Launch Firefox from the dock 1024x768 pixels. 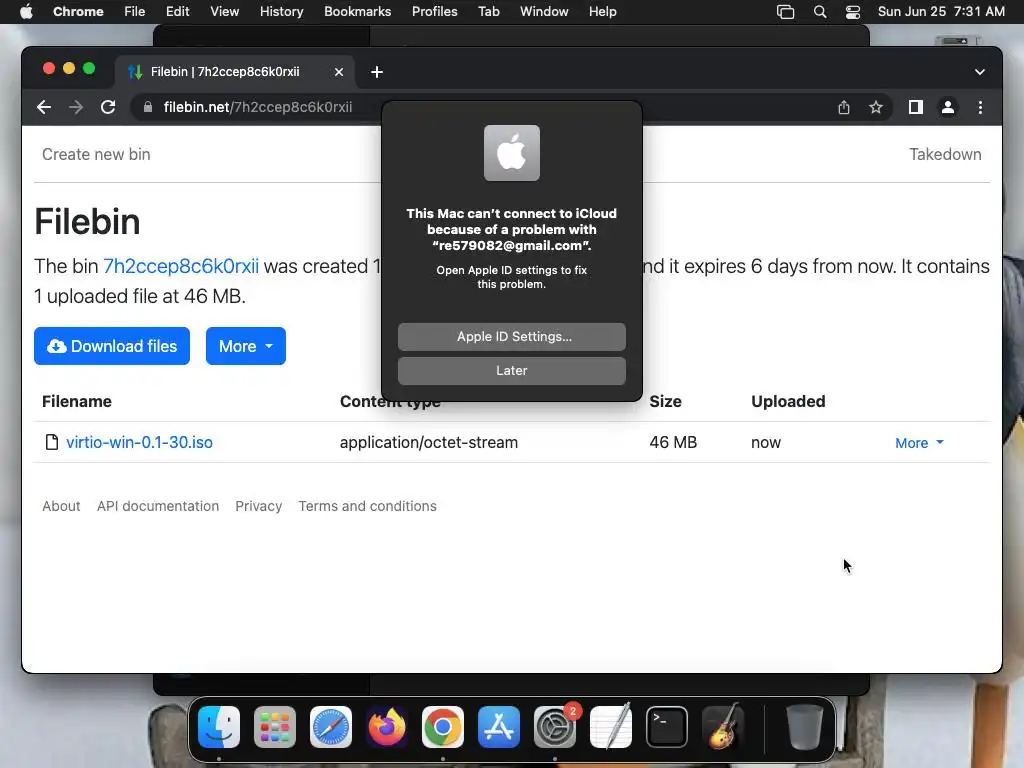point(387,726)
